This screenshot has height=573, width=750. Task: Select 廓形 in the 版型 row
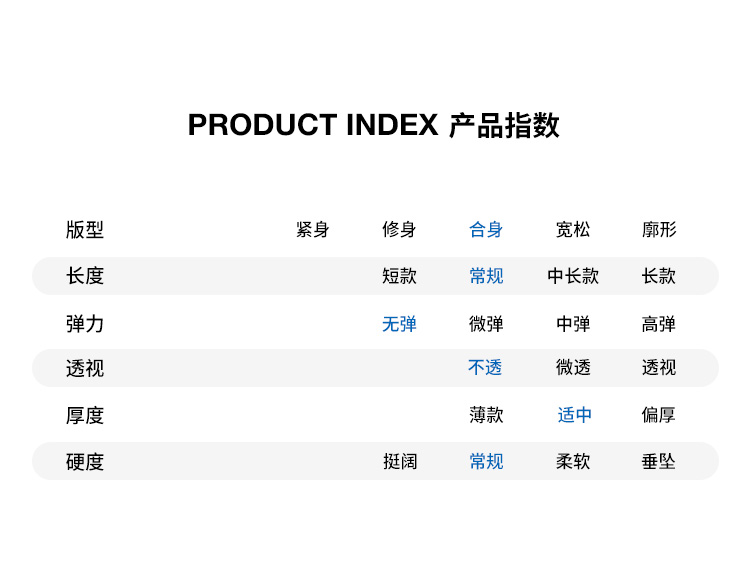click(659, 230)
